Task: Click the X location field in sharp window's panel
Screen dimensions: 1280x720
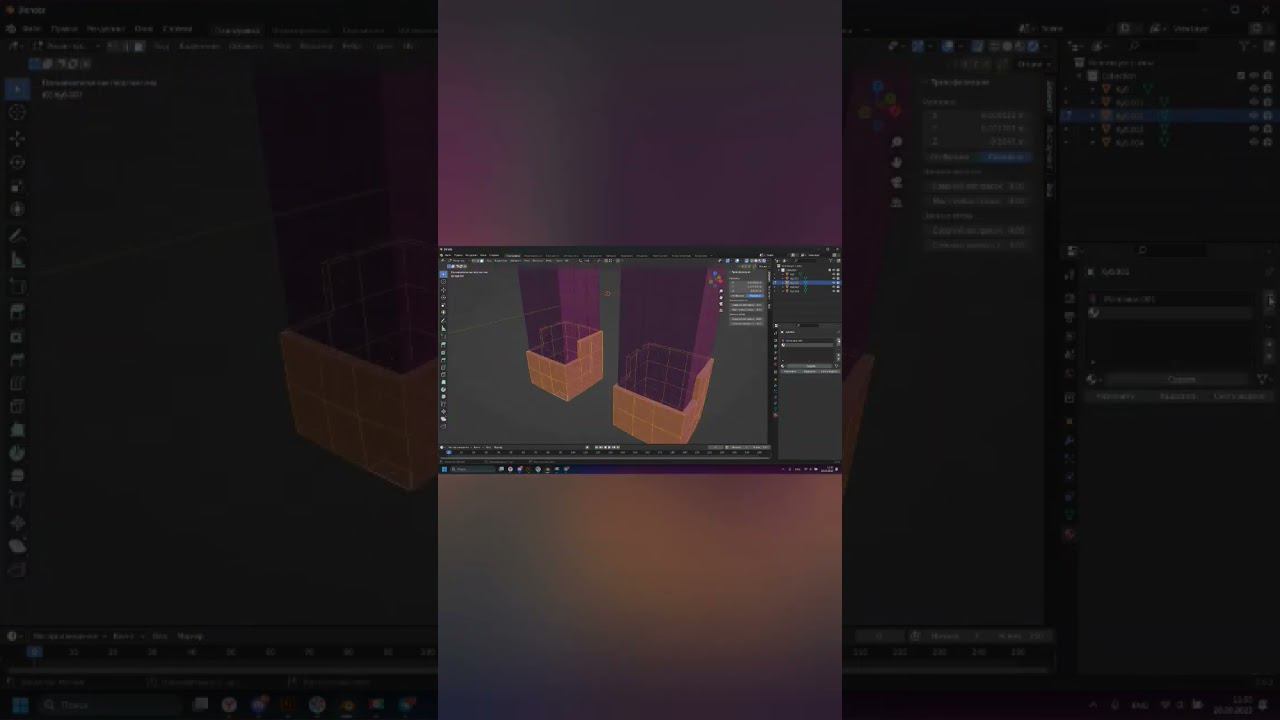Action: tap(746, 283)
